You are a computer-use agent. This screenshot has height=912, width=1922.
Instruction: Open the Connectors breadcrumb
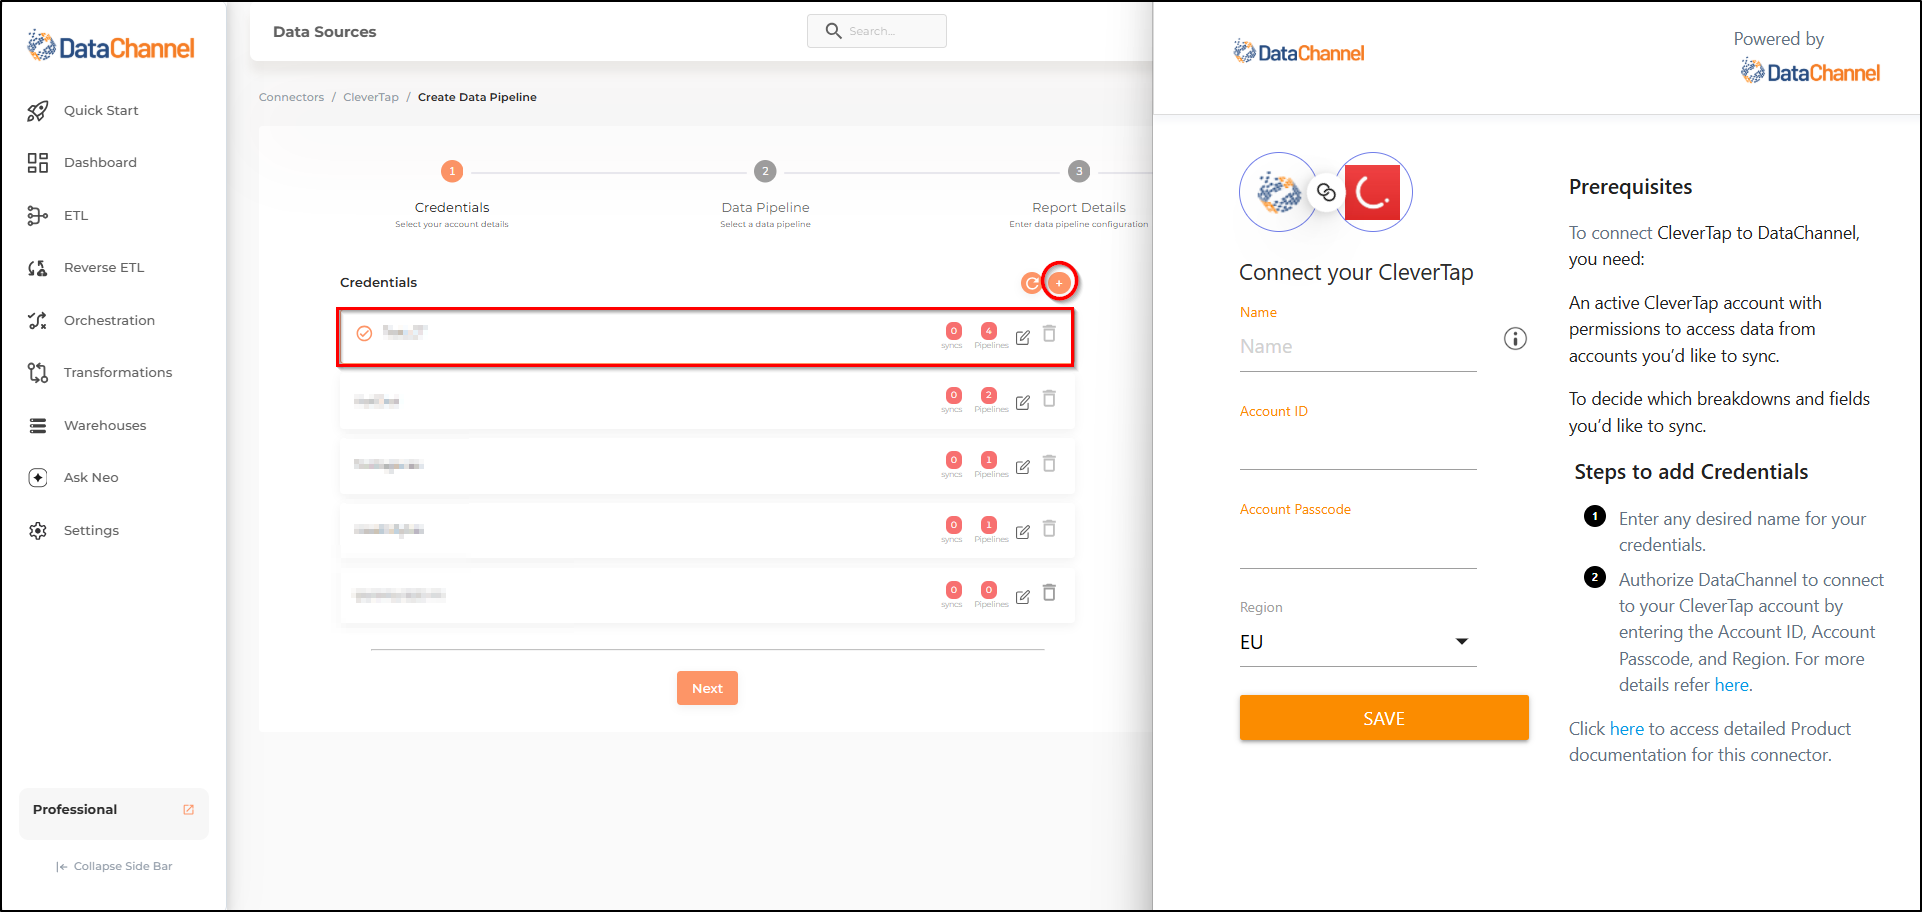(x=291, y=97)
